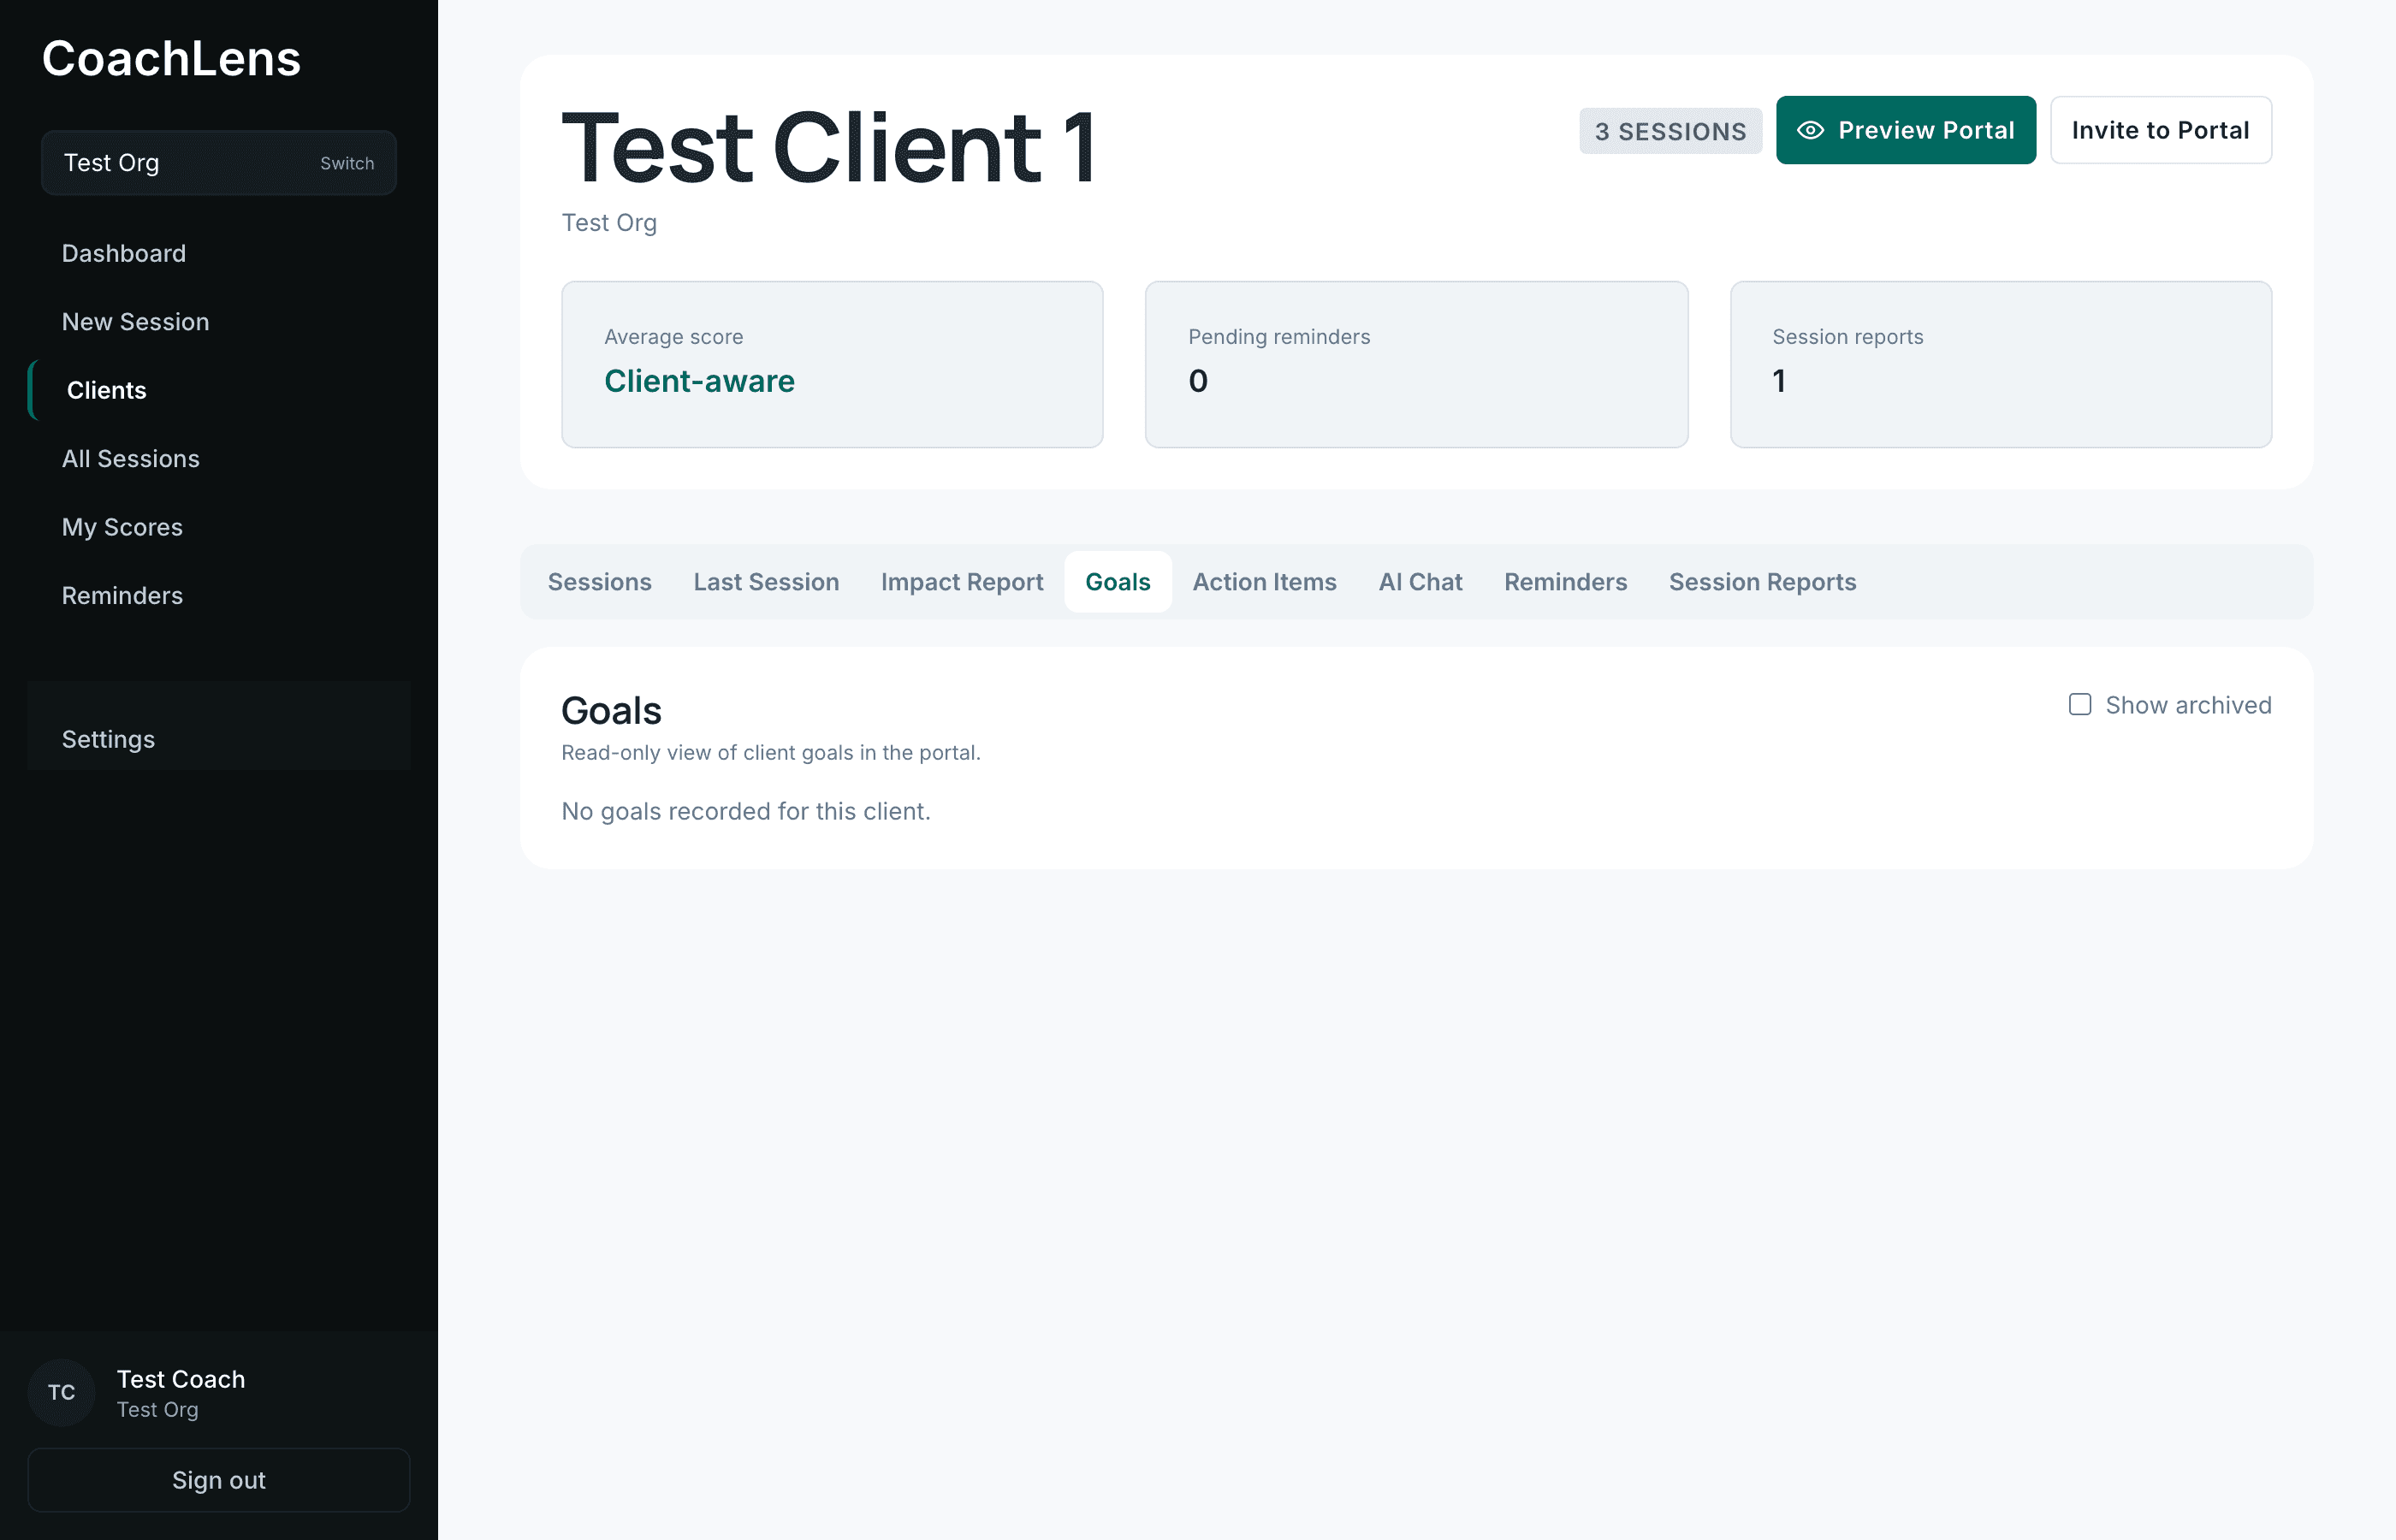Select the Pending reminders card
2396x1540 pixels.
(x=1416, y=364)
